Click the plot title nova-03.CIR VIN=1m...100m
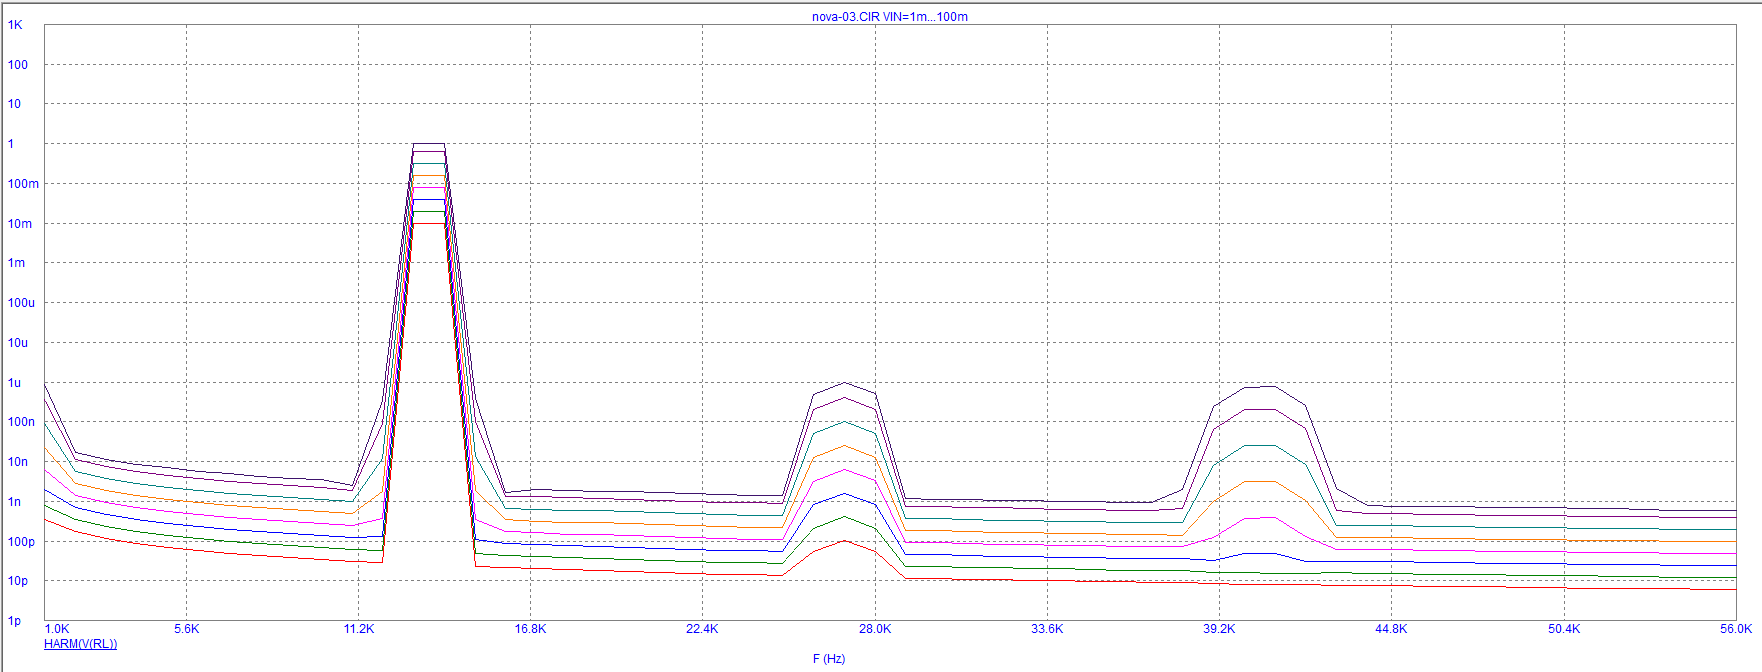Viewport: 1762px width, 672px height. click(x=889, y=17)
